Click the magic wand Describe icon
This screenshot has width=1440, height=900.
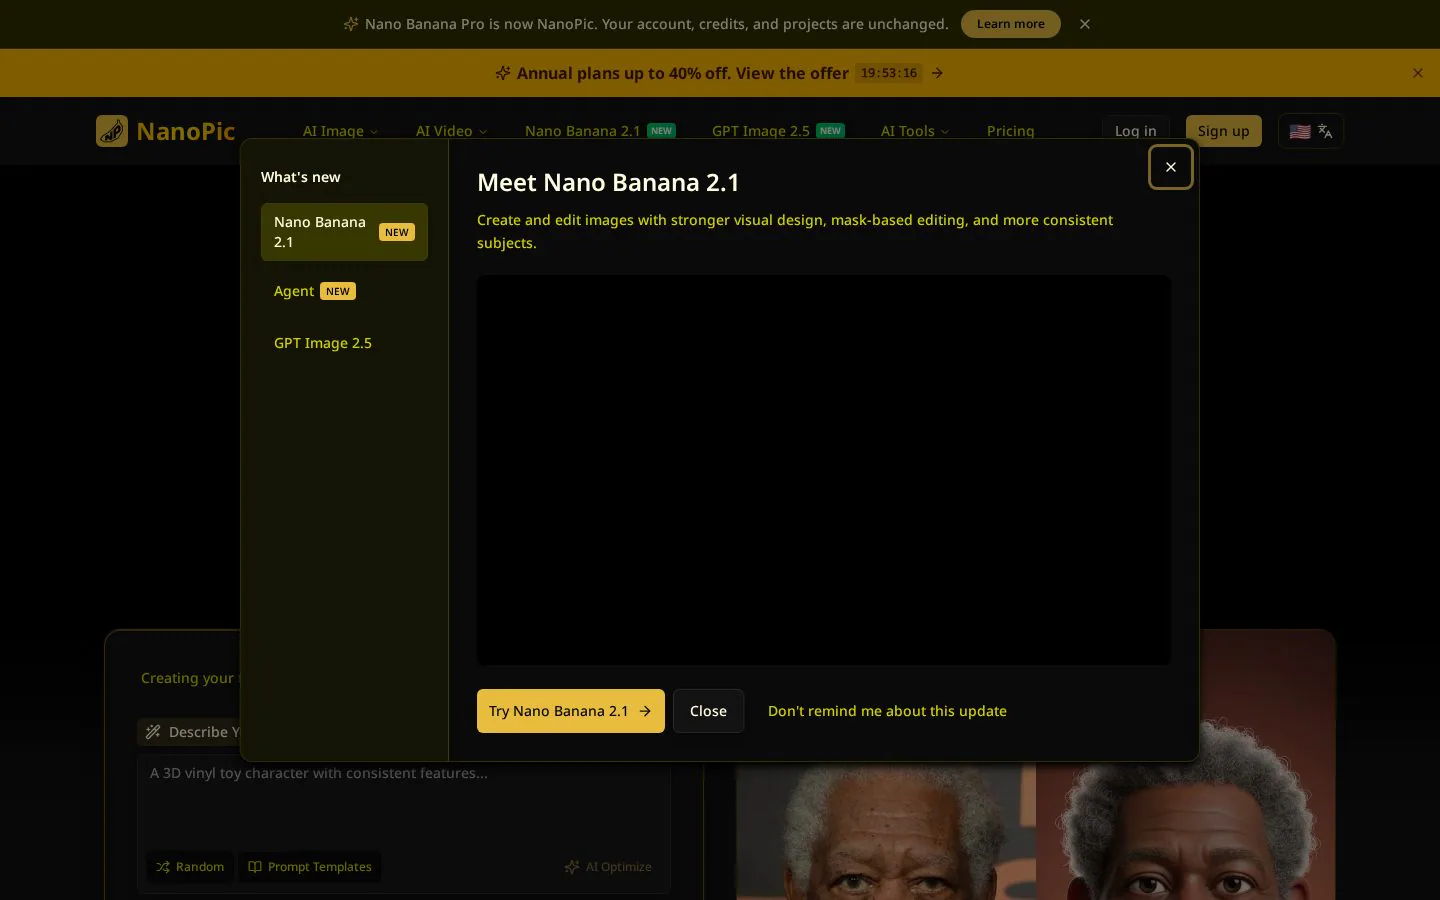pos(153,732)
